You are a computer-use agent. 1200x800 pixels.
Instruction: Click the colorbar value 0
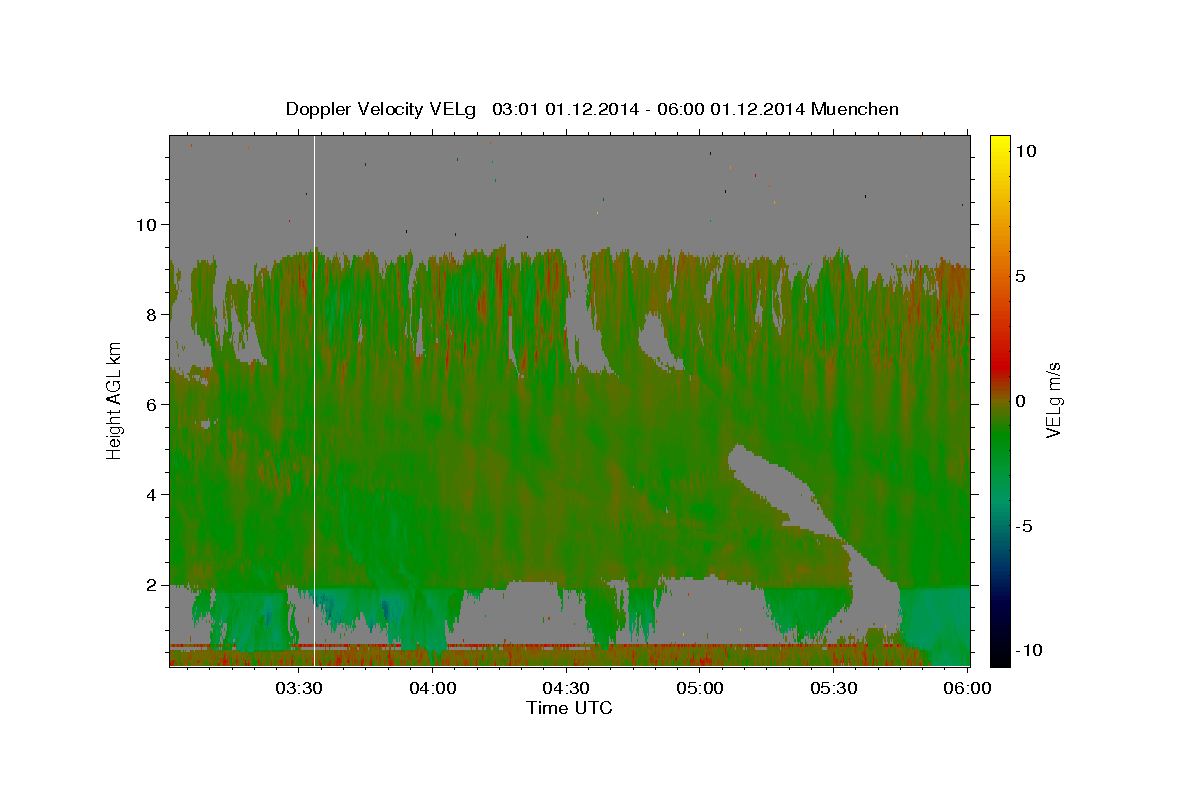(1020, 401)
